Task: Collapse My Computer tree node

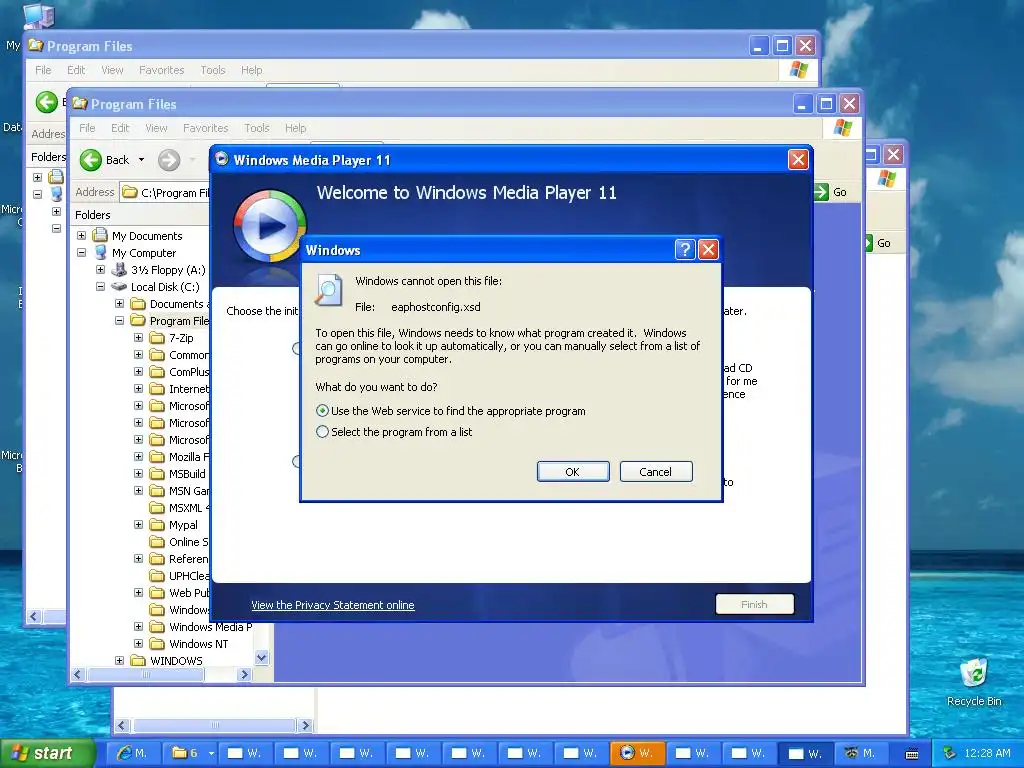Action: (x=82, y=252)
